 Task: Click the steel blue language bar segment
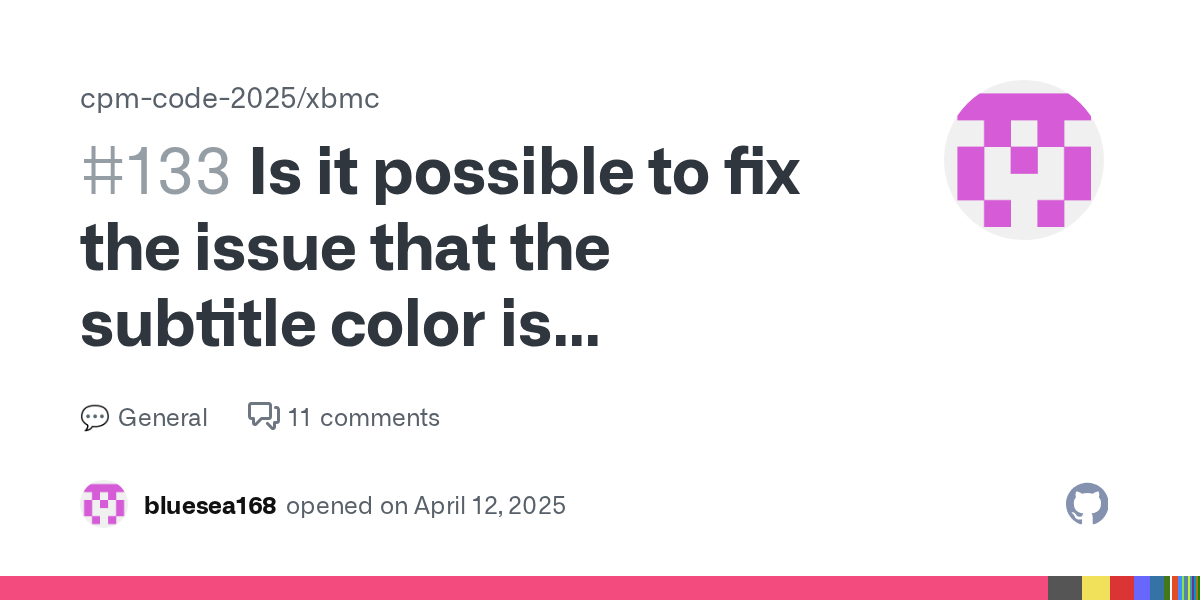pyautogui.click(x=1157, y=588)
